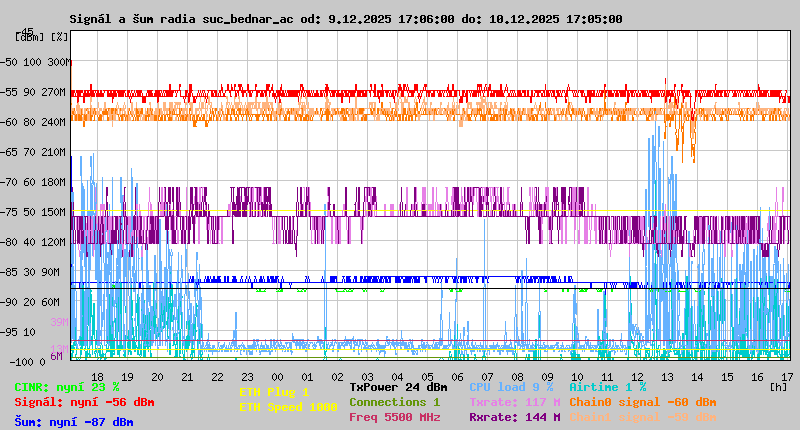800x430 pixels.
Task: Click the '-75' dBm y-axis label
Action: [x=9, y=212]
